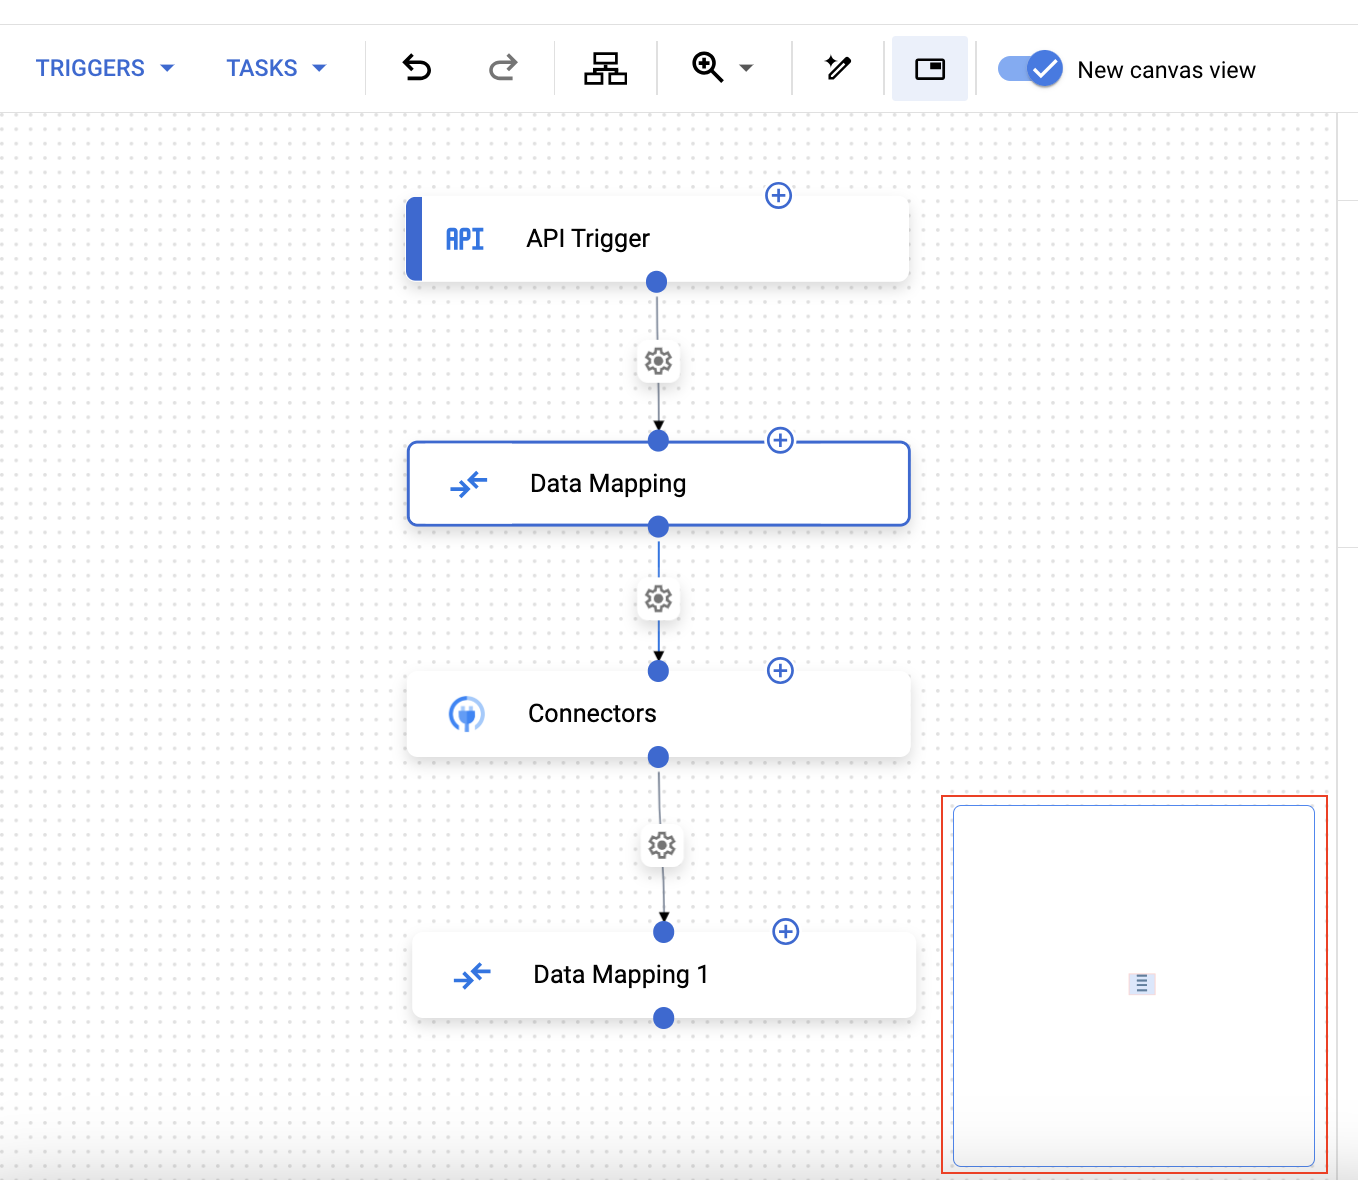Open the TASKS dropdown menu
The height and width of the screenshot is (1180, 1358).
[x=276, y=68]
